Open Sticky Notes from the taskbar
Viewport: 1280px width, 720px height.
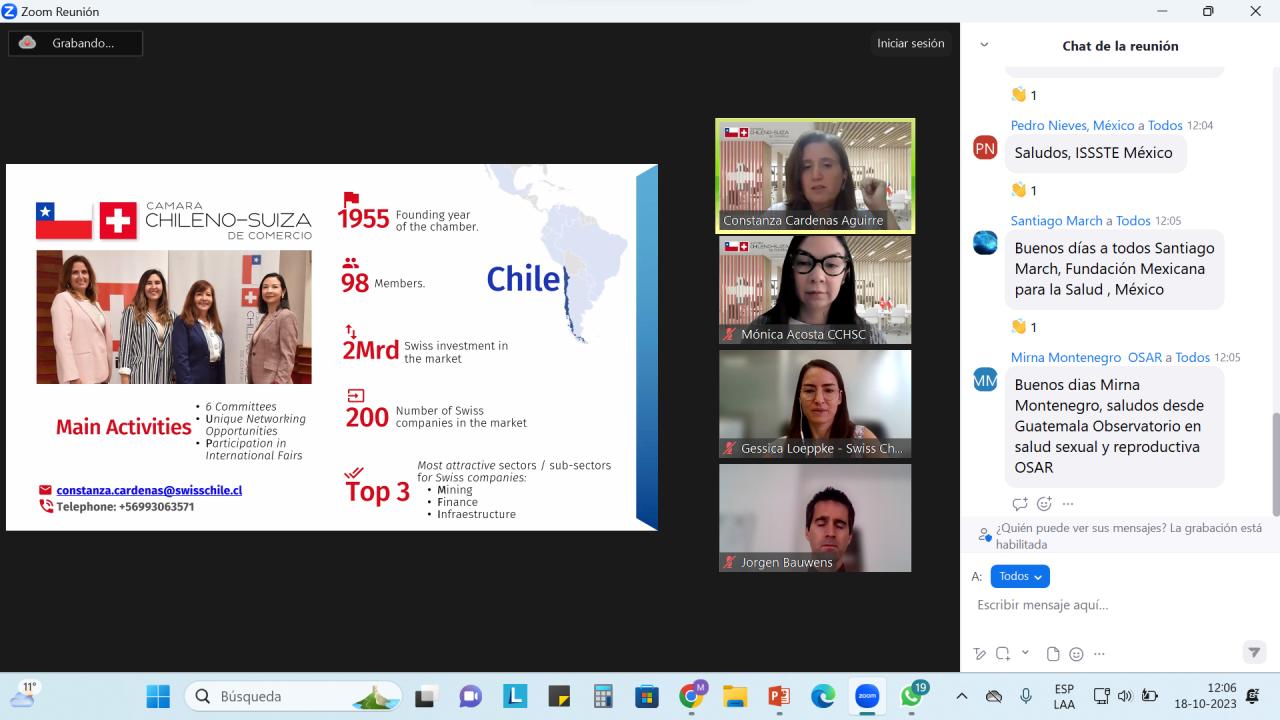[559, 696]
